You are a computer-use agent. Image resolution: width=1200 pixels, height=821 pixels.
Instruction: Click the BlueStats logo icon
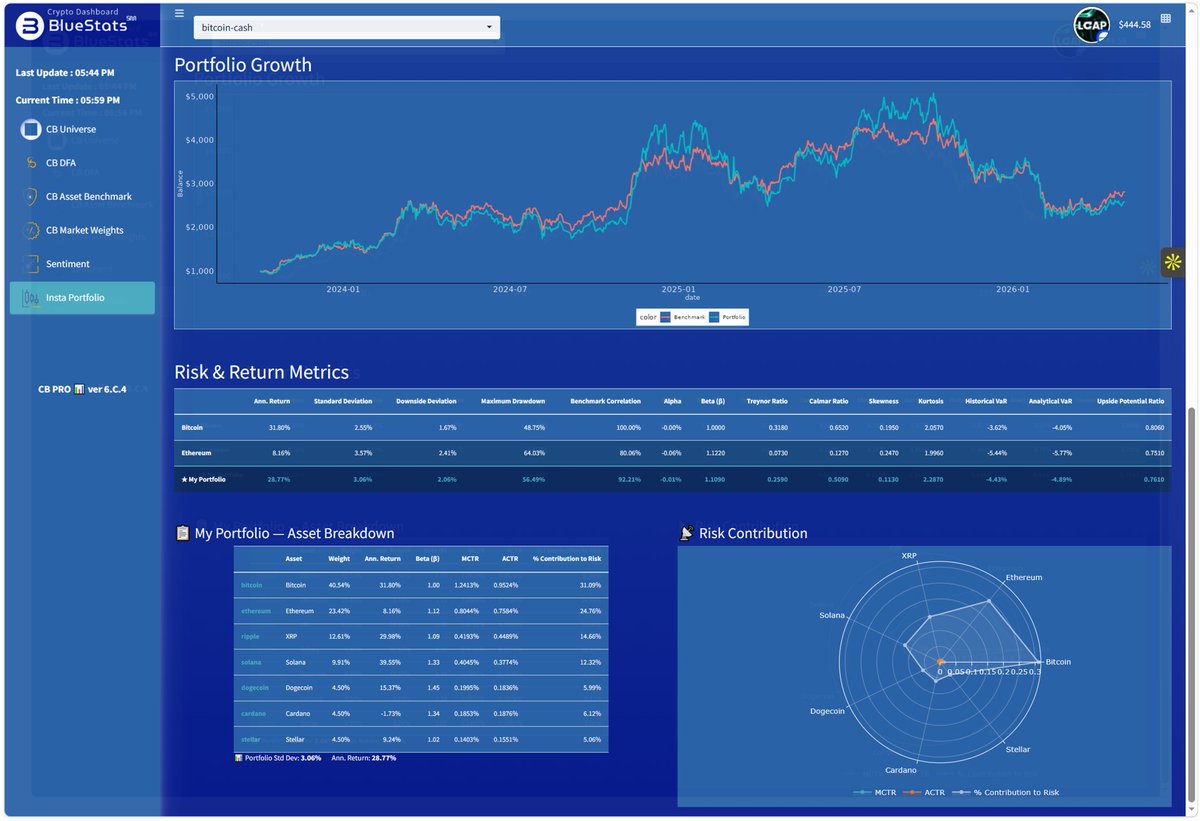(x=29, y=26)
